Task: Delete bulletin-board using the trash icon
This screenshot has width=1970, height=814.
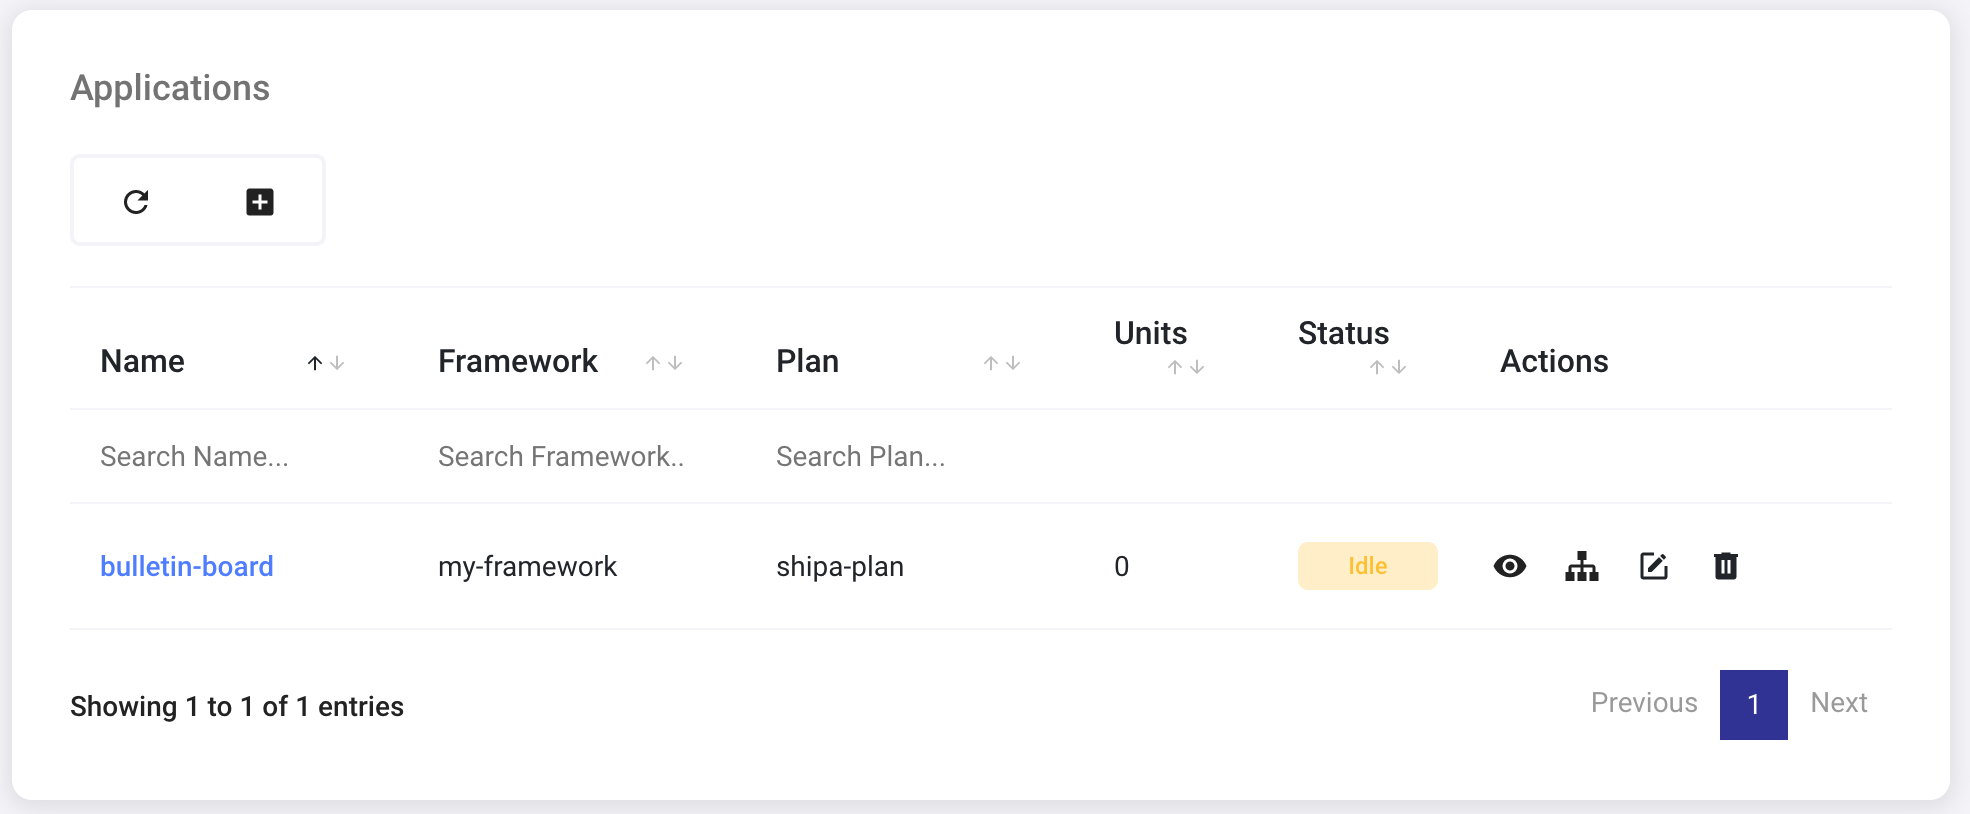Action: (1725, 566)
